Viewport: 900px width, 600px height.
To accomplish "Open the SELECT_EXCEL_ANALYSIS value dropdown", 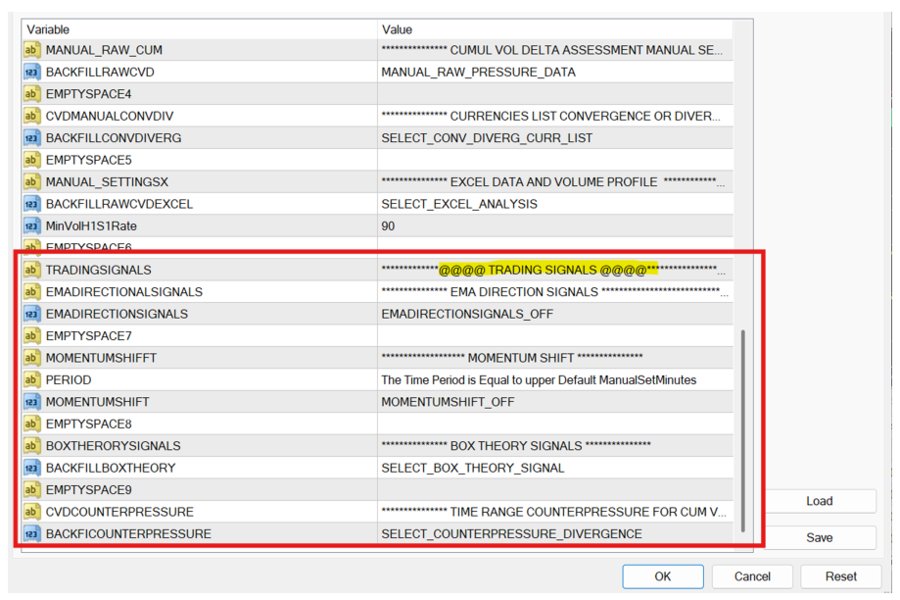I will [x=555, y=204].
